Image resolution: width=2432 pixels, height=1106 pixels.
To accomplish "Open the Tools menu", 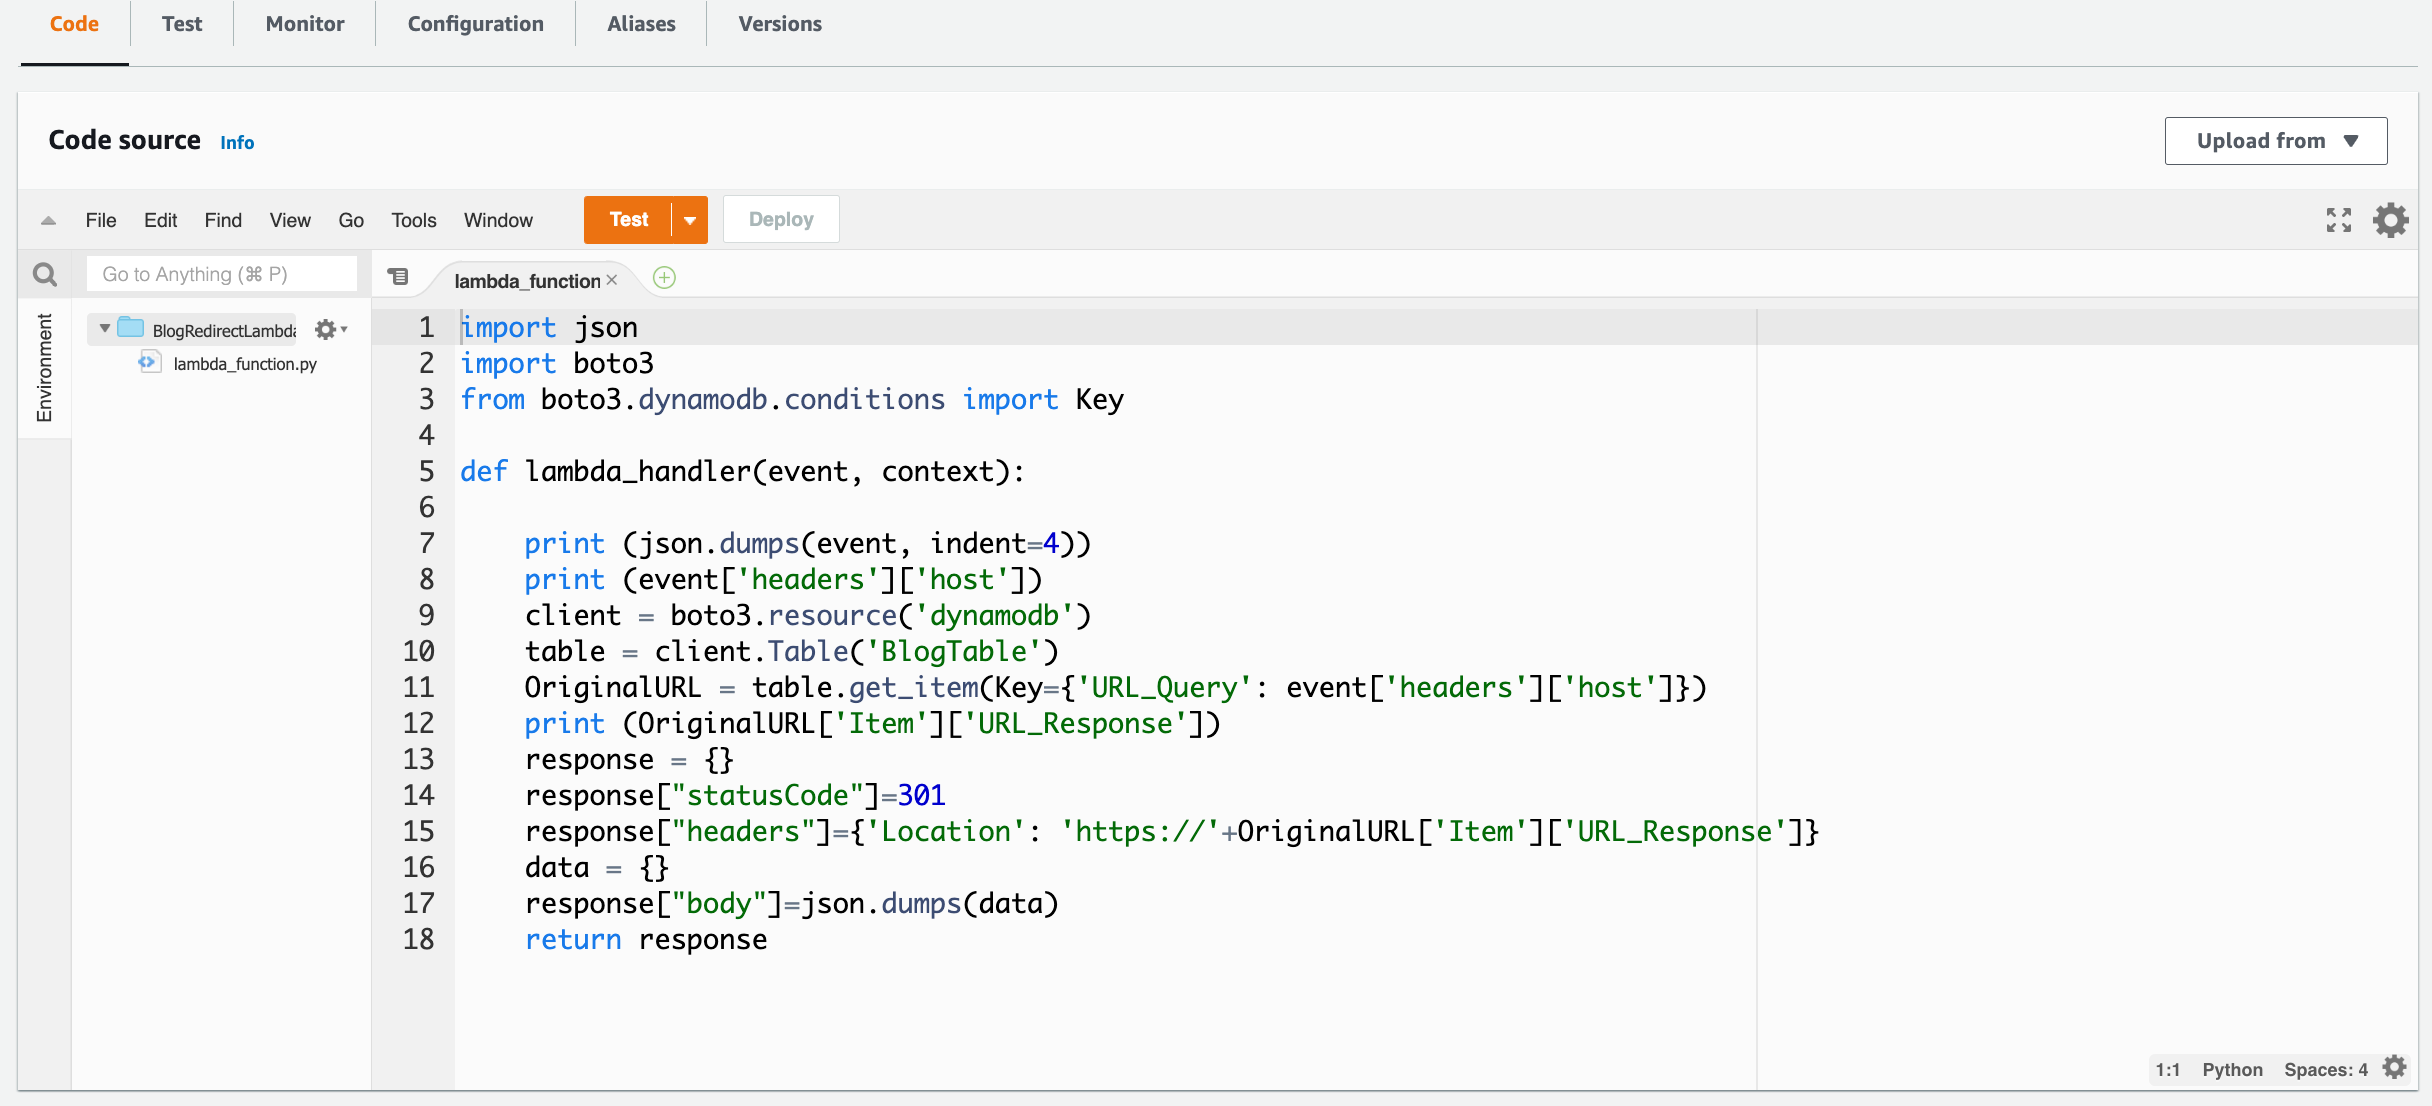I will (x=413, y=220).
